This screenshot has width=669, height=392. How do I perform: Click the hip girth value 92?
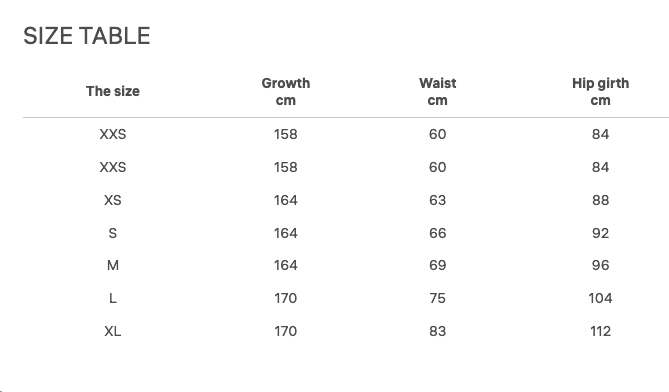(x=600, y=233)
